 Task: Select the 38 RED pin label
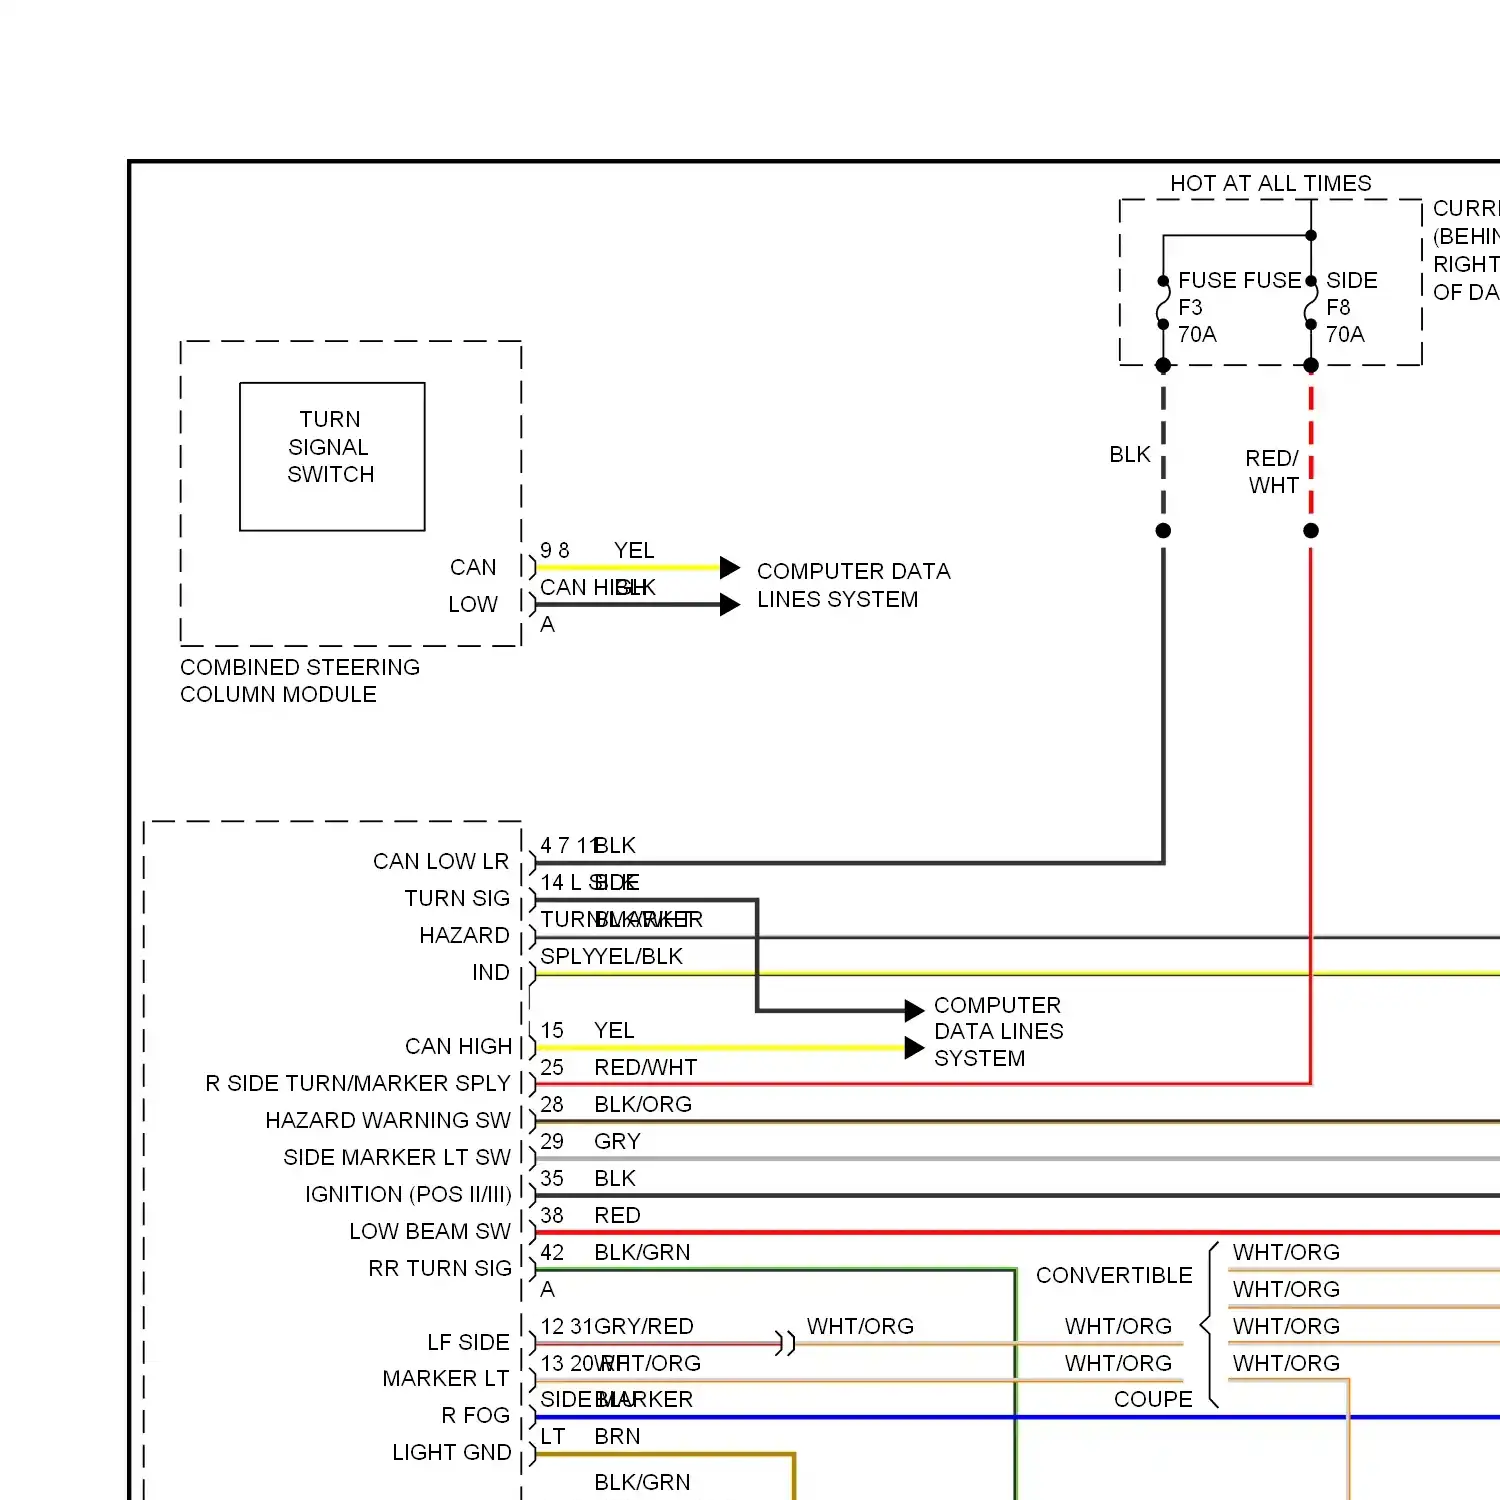pyautogui.click(x=590, y=1215)
